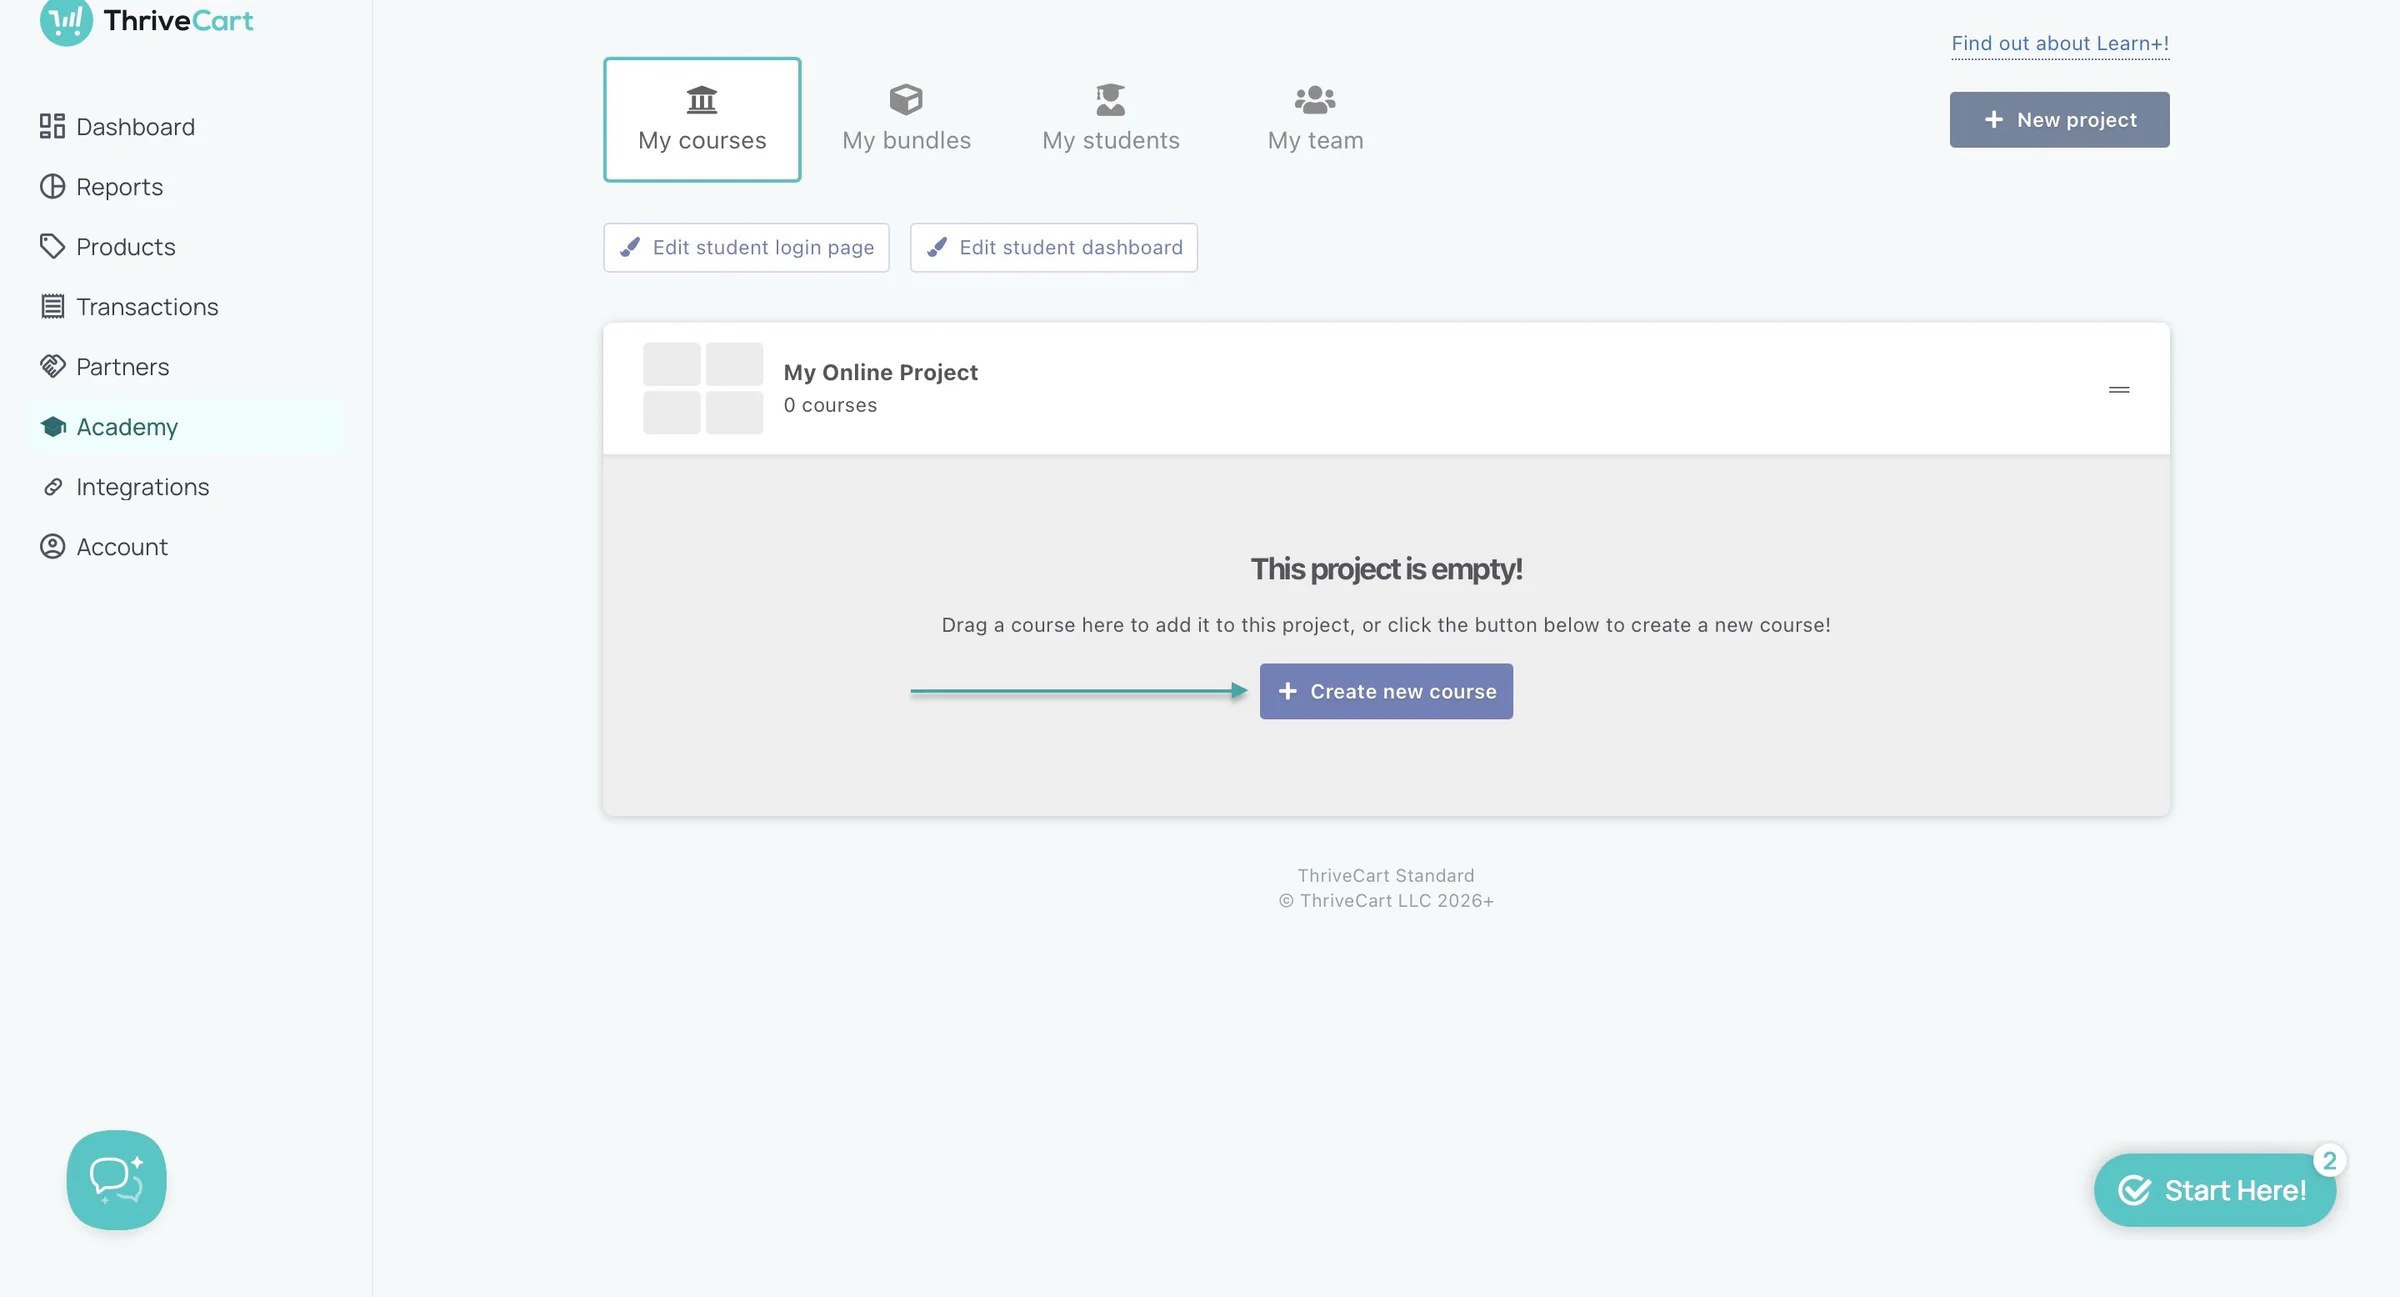This screenshot has width=2400, height=1297.
Task: Select Academy in the sidebar
Action: (x=188, y=426)
